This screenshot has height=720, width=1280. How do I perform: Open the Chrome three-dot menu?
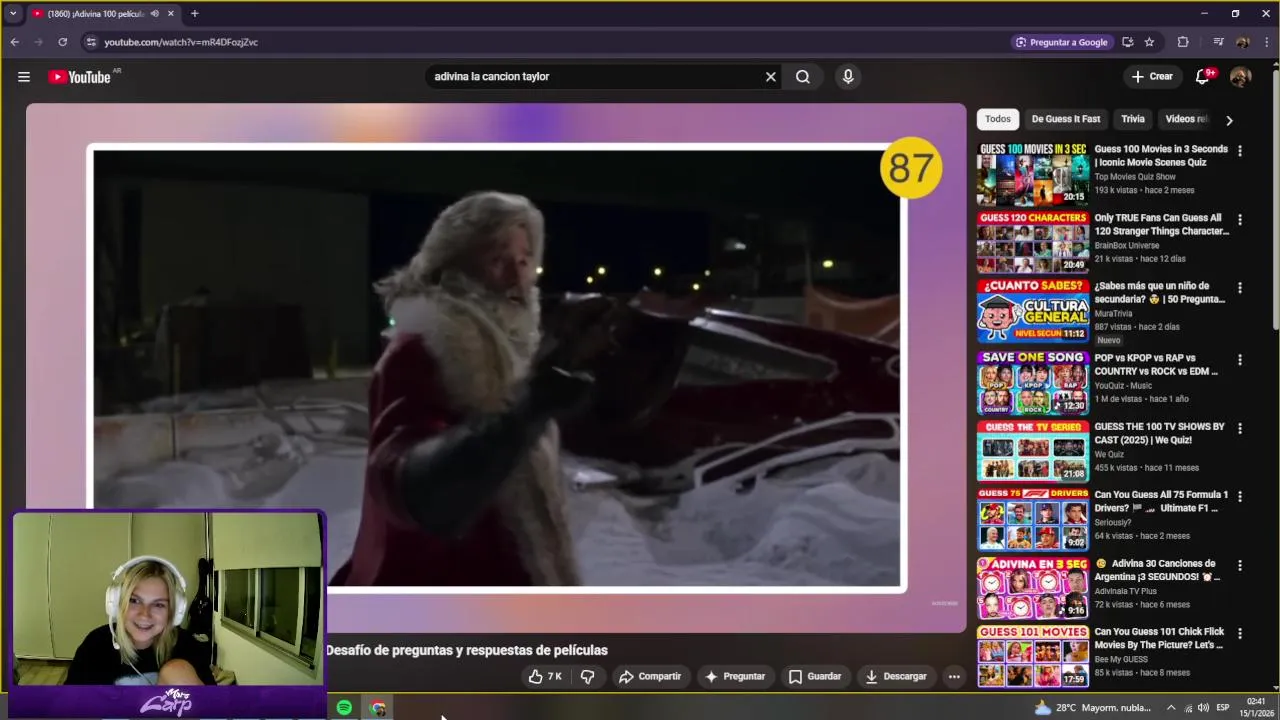(1267, 42)
